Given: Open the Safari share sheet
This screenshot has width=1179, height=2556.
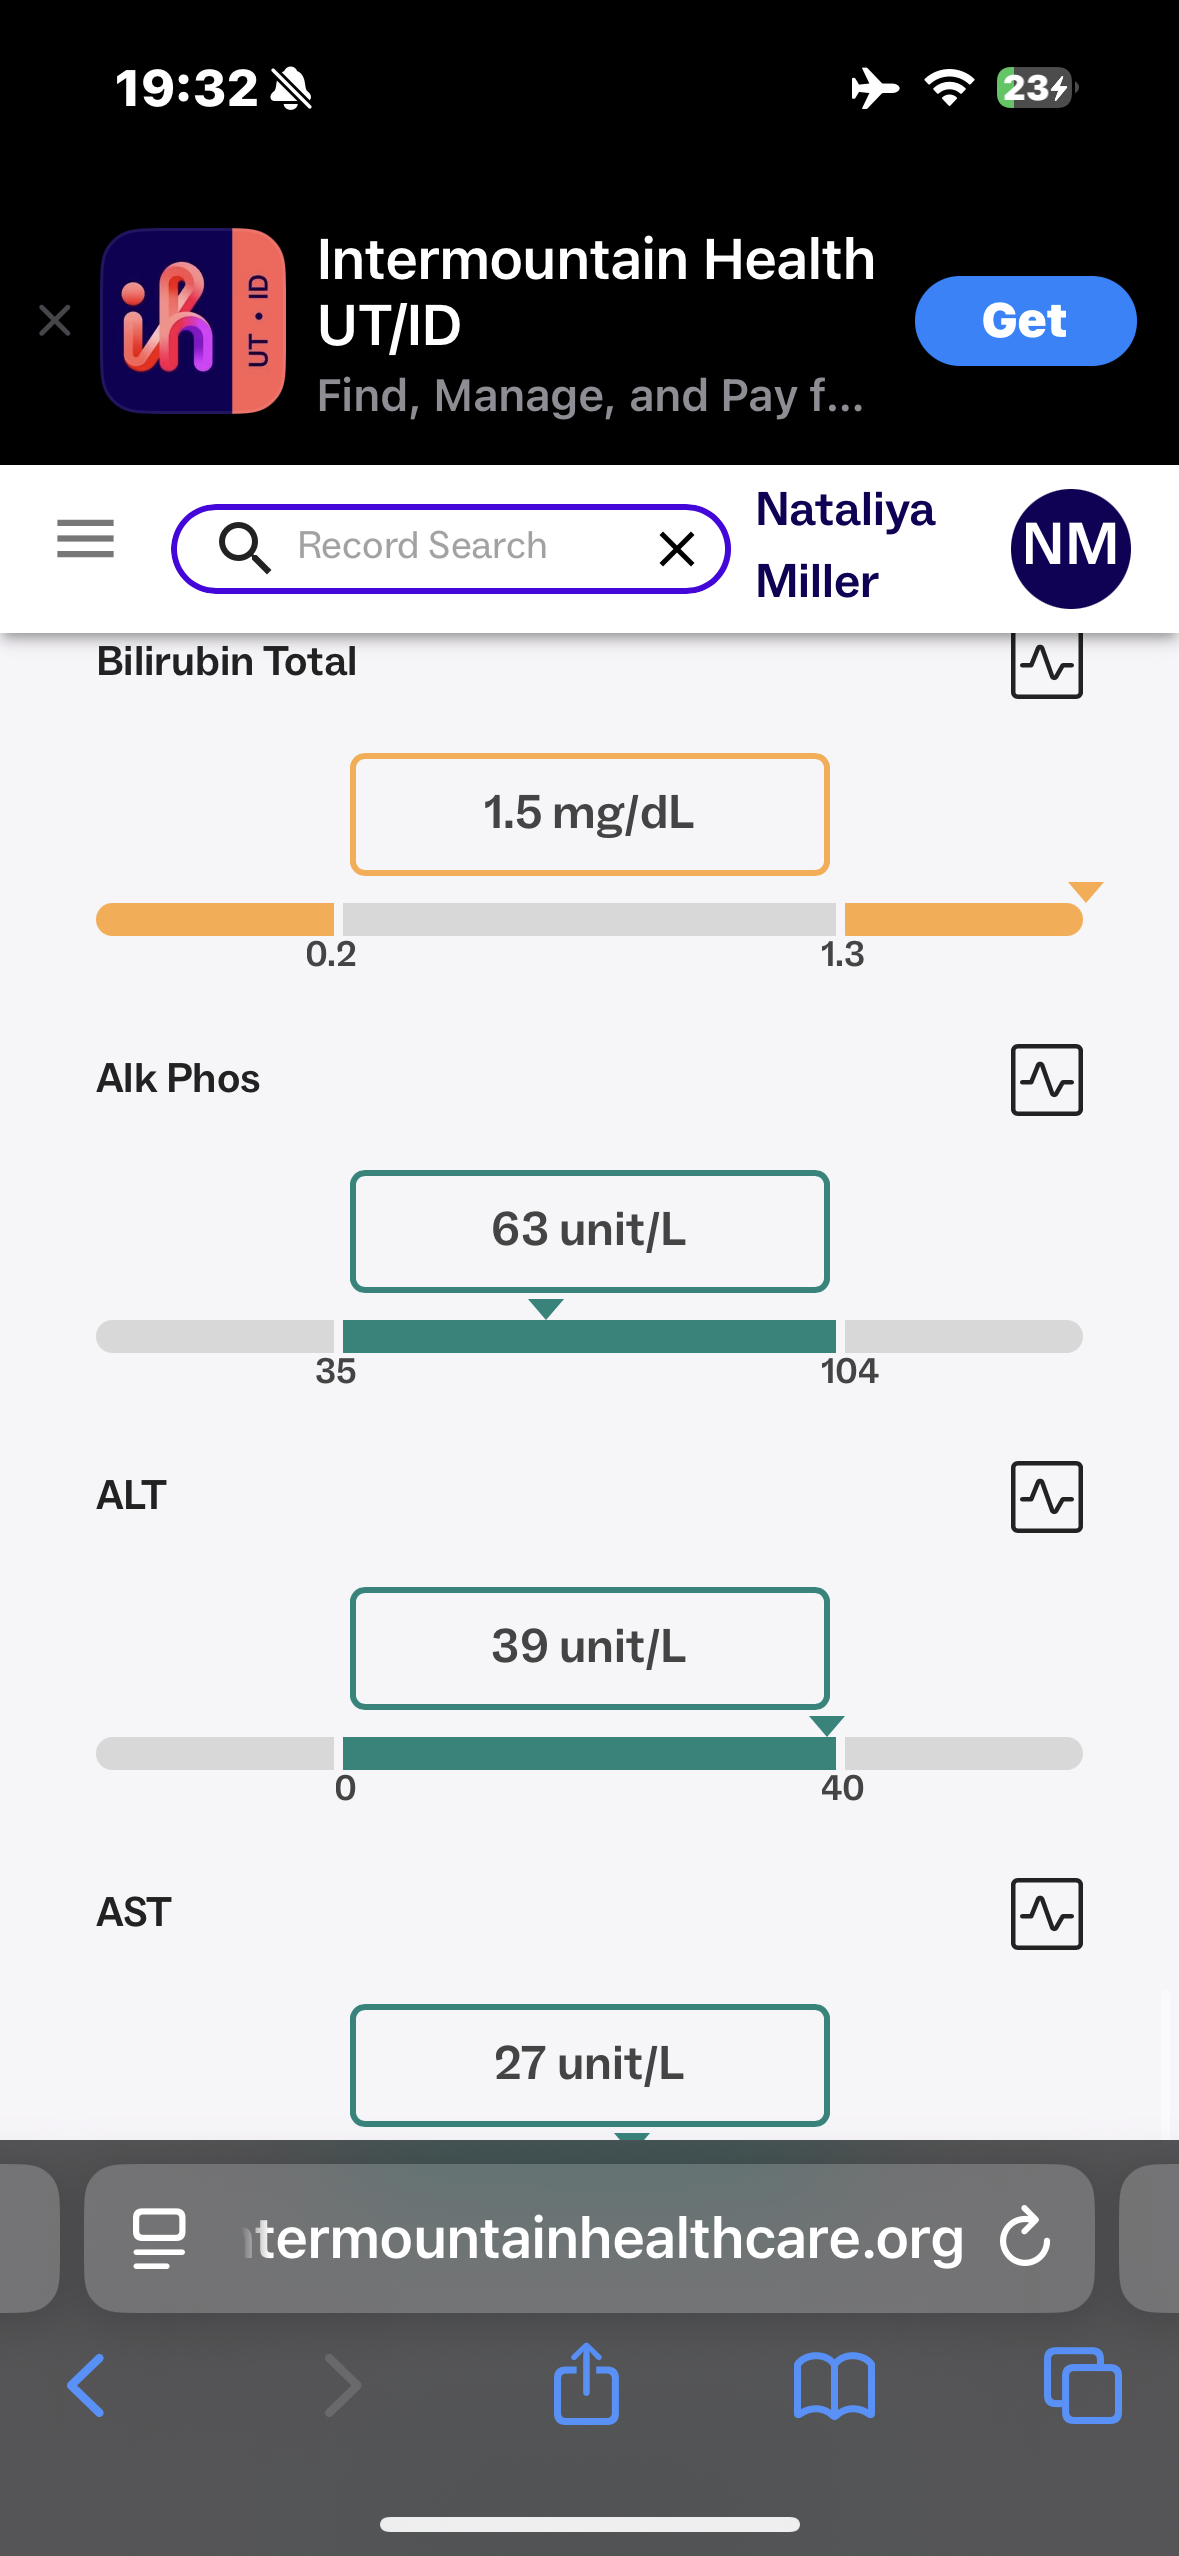Looking at the screenshot, I should pyautogui.click(x=586, y=2385).
